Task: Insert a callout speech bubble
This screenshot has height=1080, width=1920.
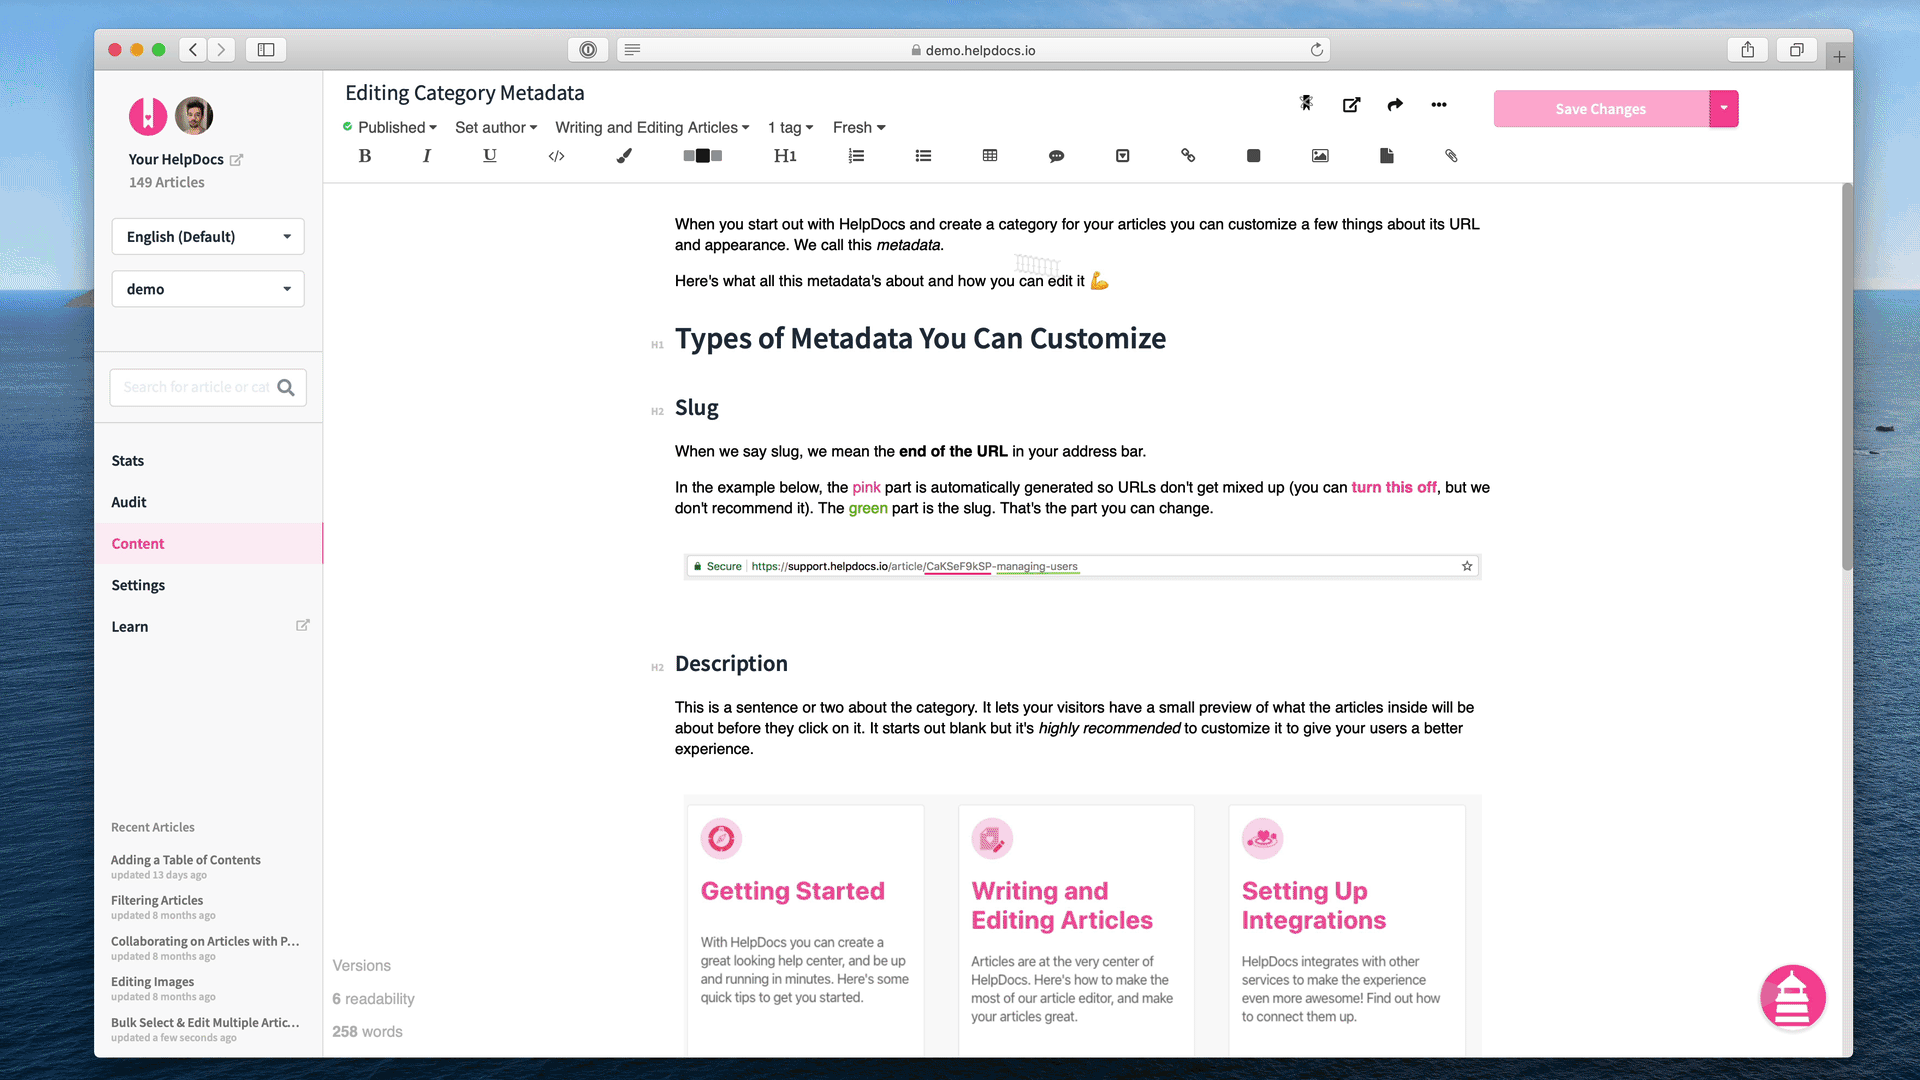Action: 1056,156
